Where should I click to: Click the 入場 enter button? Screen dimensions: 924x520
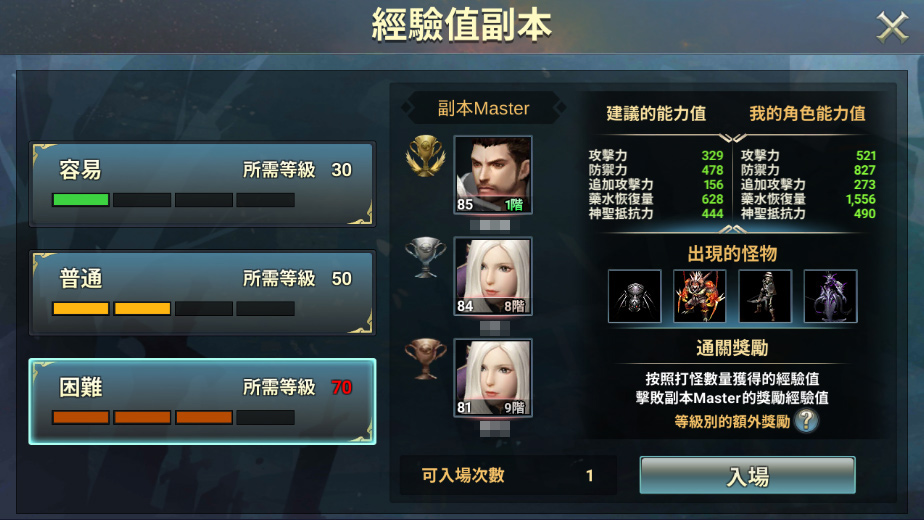coord(748,475)
